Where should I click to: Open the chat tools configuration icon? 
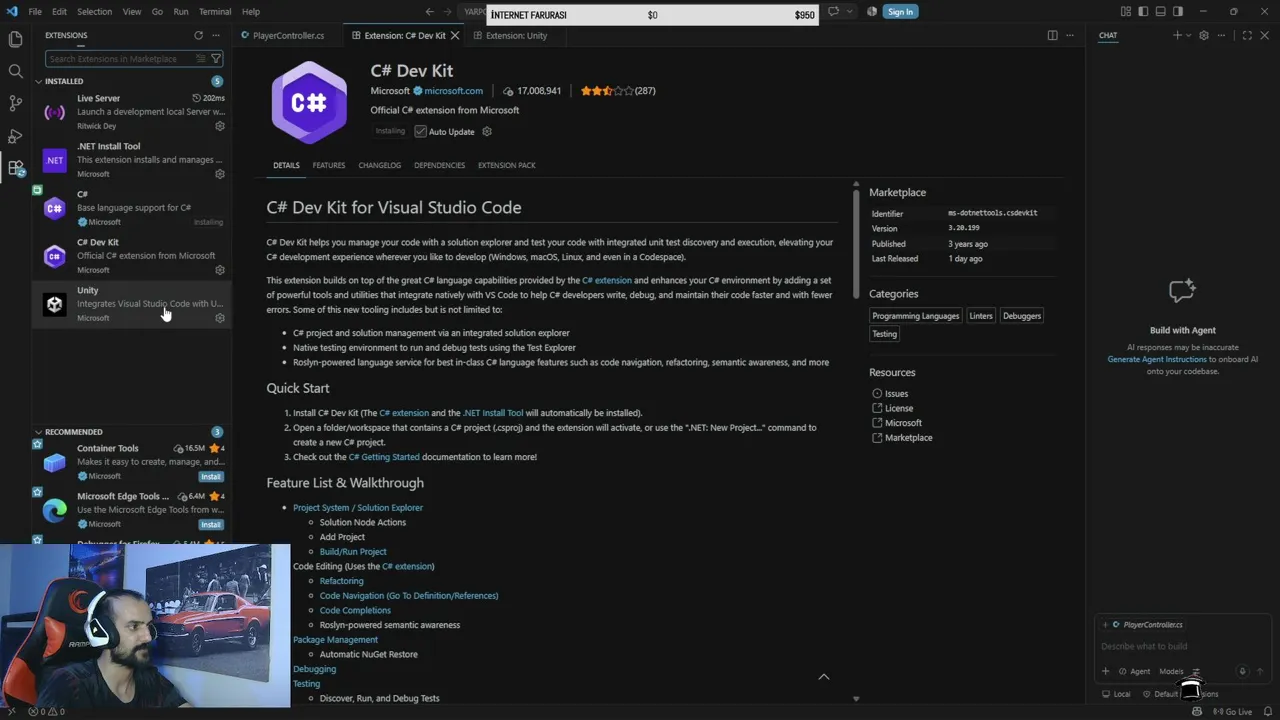1195,672
